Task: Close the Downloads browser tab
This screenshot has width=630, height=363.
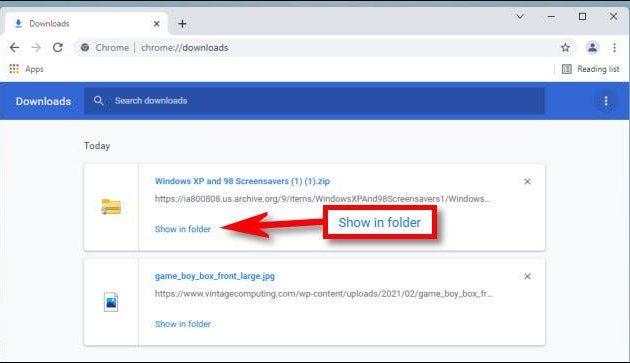Action: click(157, 24)
